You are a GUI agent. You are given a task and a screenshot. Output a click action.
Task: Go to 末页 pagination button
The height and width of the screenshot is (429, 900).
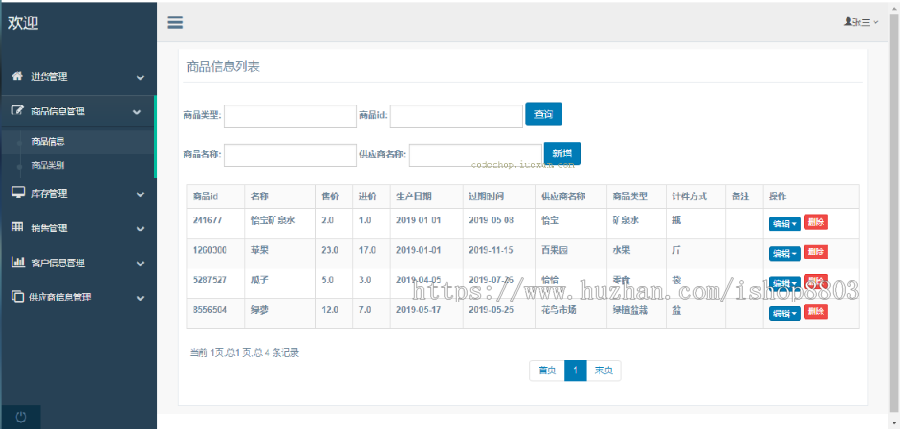click(603, 370)
